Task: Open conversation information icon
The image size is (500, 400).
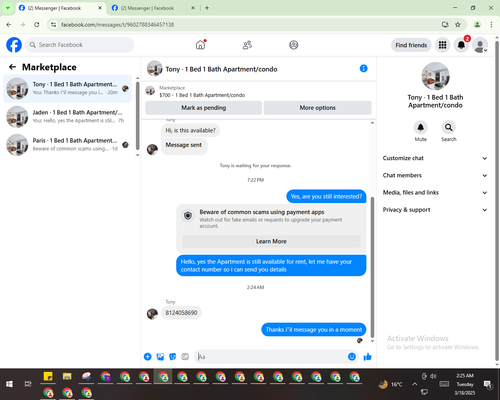Action: coord(363,68)
